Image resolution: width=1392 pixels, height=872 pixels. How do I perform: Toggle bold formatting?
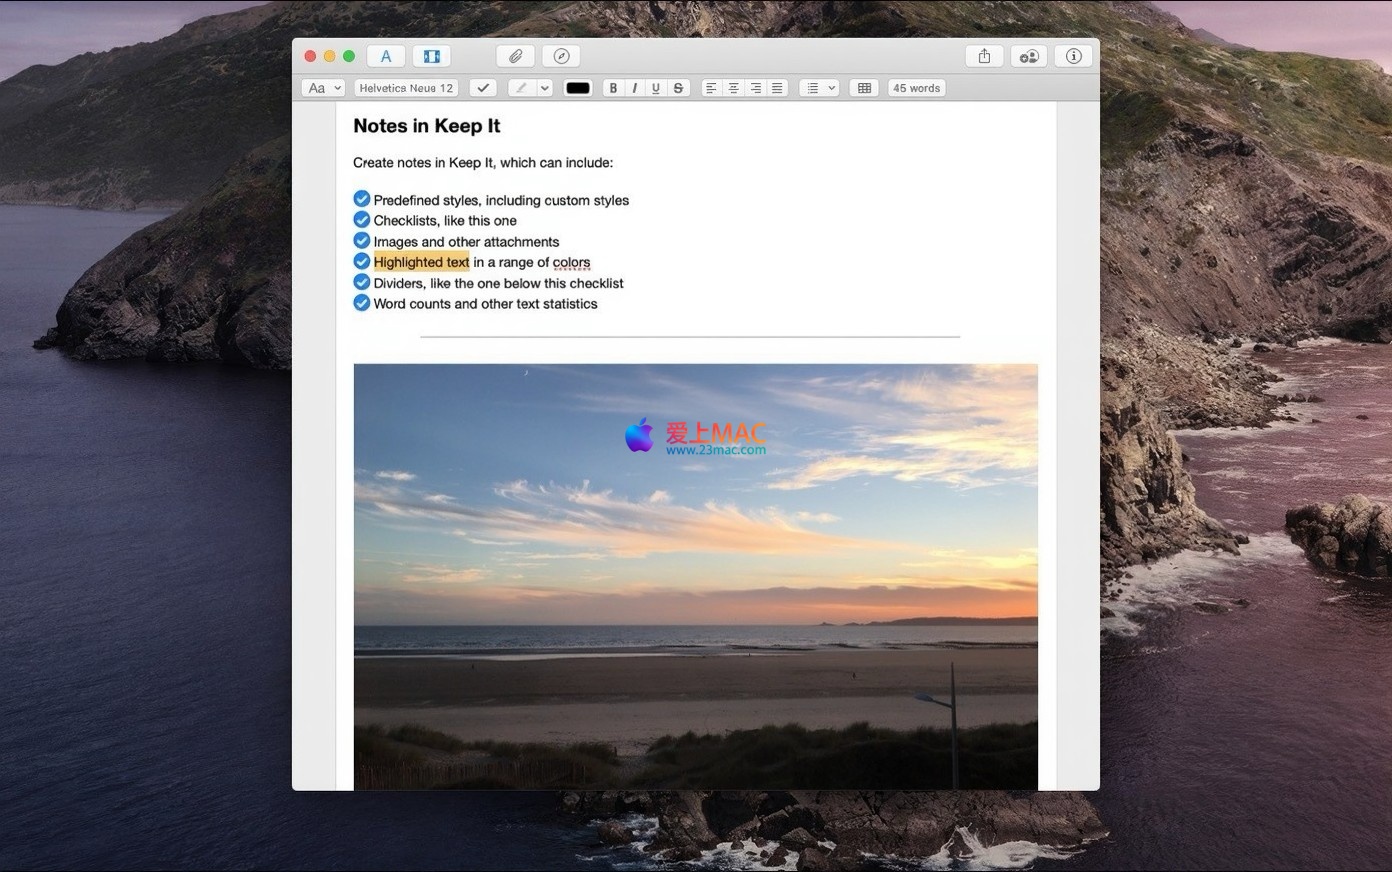[613, 88]
